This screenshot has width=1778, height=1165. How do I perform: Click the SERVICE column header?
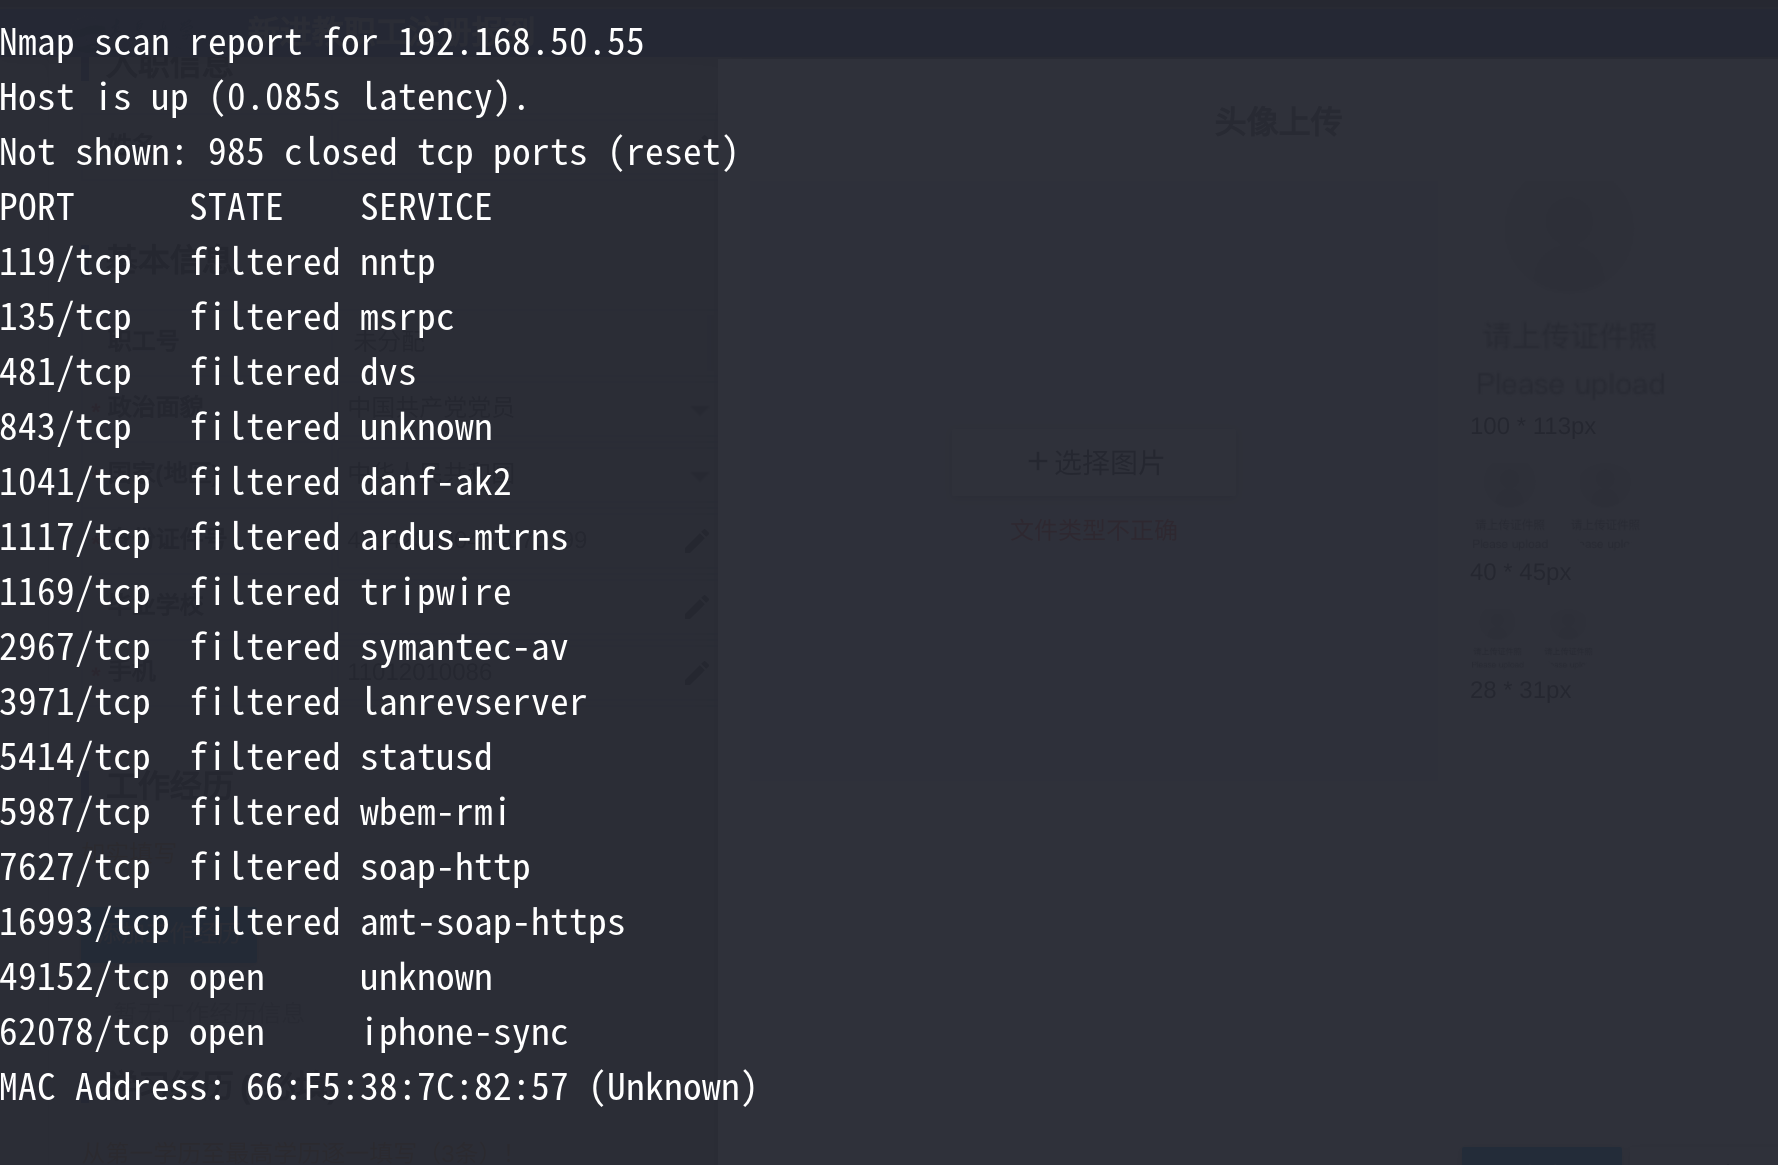[426, 208]
